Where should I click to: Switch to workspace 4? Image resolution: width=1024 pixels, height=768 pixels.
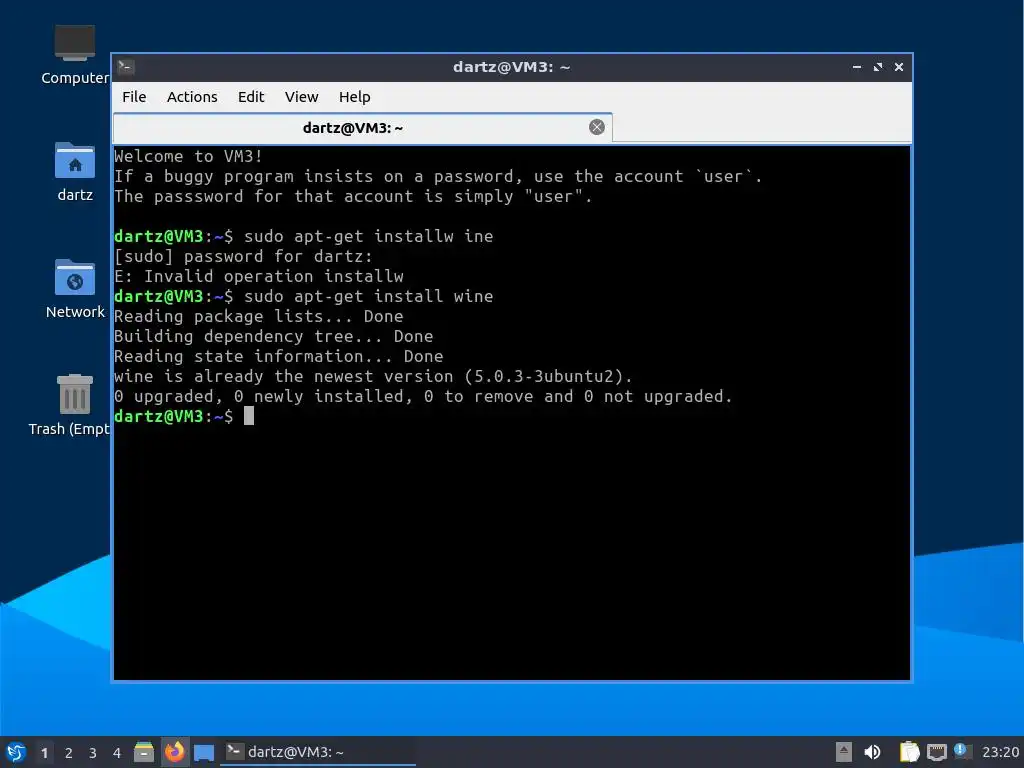coord(117,753)
